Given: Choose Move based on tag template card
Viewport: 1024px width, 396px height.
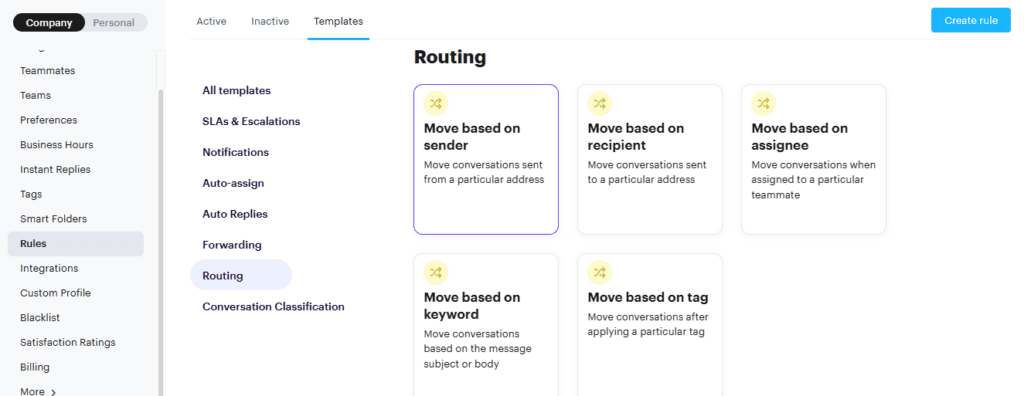Looking at the screenshot, I should point(650,325).
